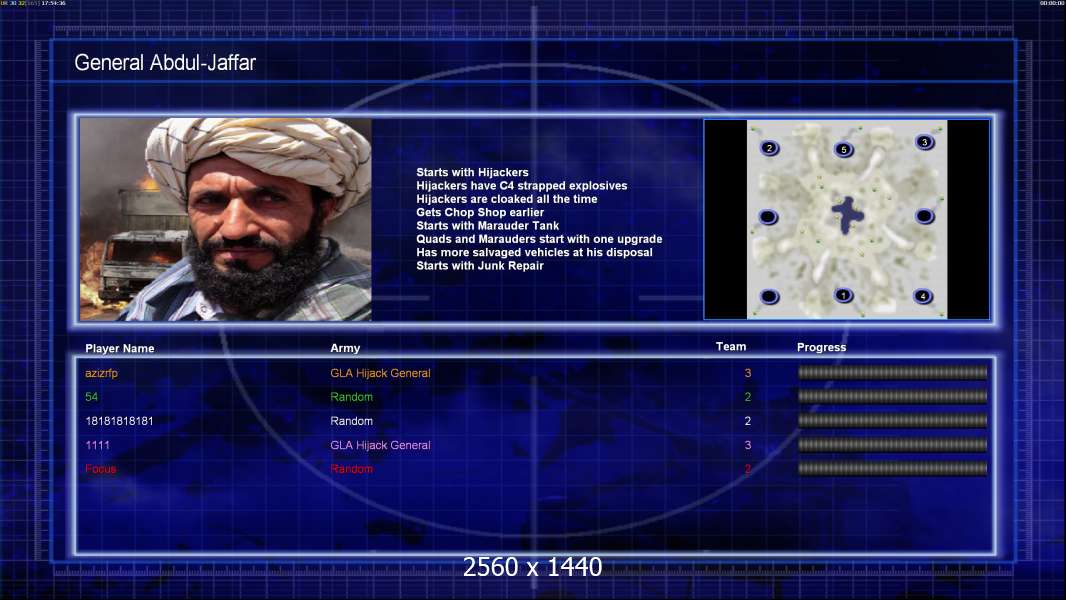Select player name 'Focus'
This screenshot has height=600, width=1066.
[x=101, y=469]
